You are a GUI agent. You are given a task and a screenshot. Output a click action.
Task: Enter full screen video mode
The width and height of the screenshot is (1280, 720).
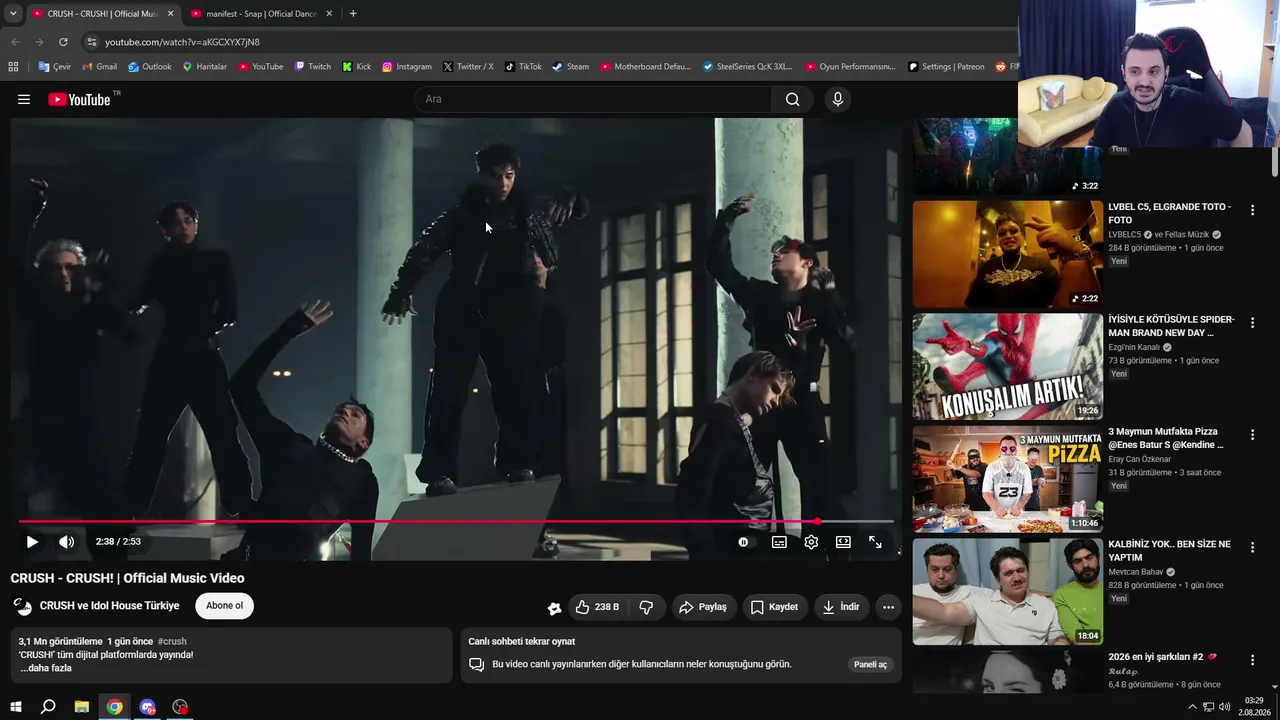coord(875,542)
